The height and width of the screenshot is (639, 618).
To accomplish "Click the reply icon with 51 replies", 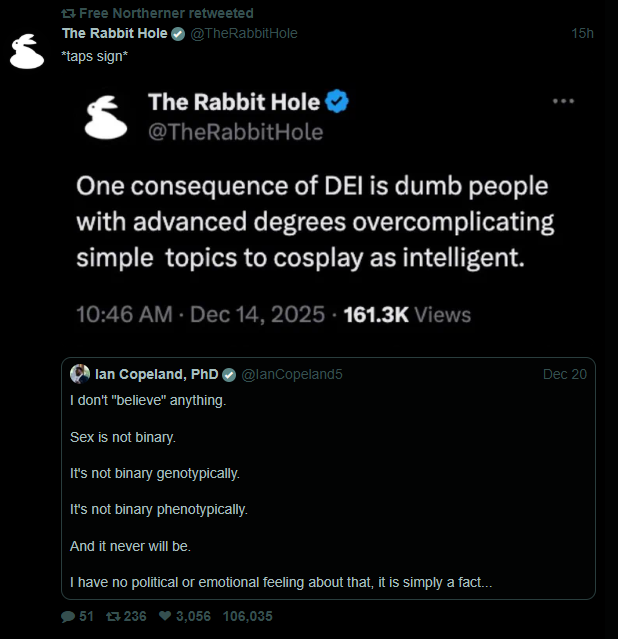I will click(69, 616).
